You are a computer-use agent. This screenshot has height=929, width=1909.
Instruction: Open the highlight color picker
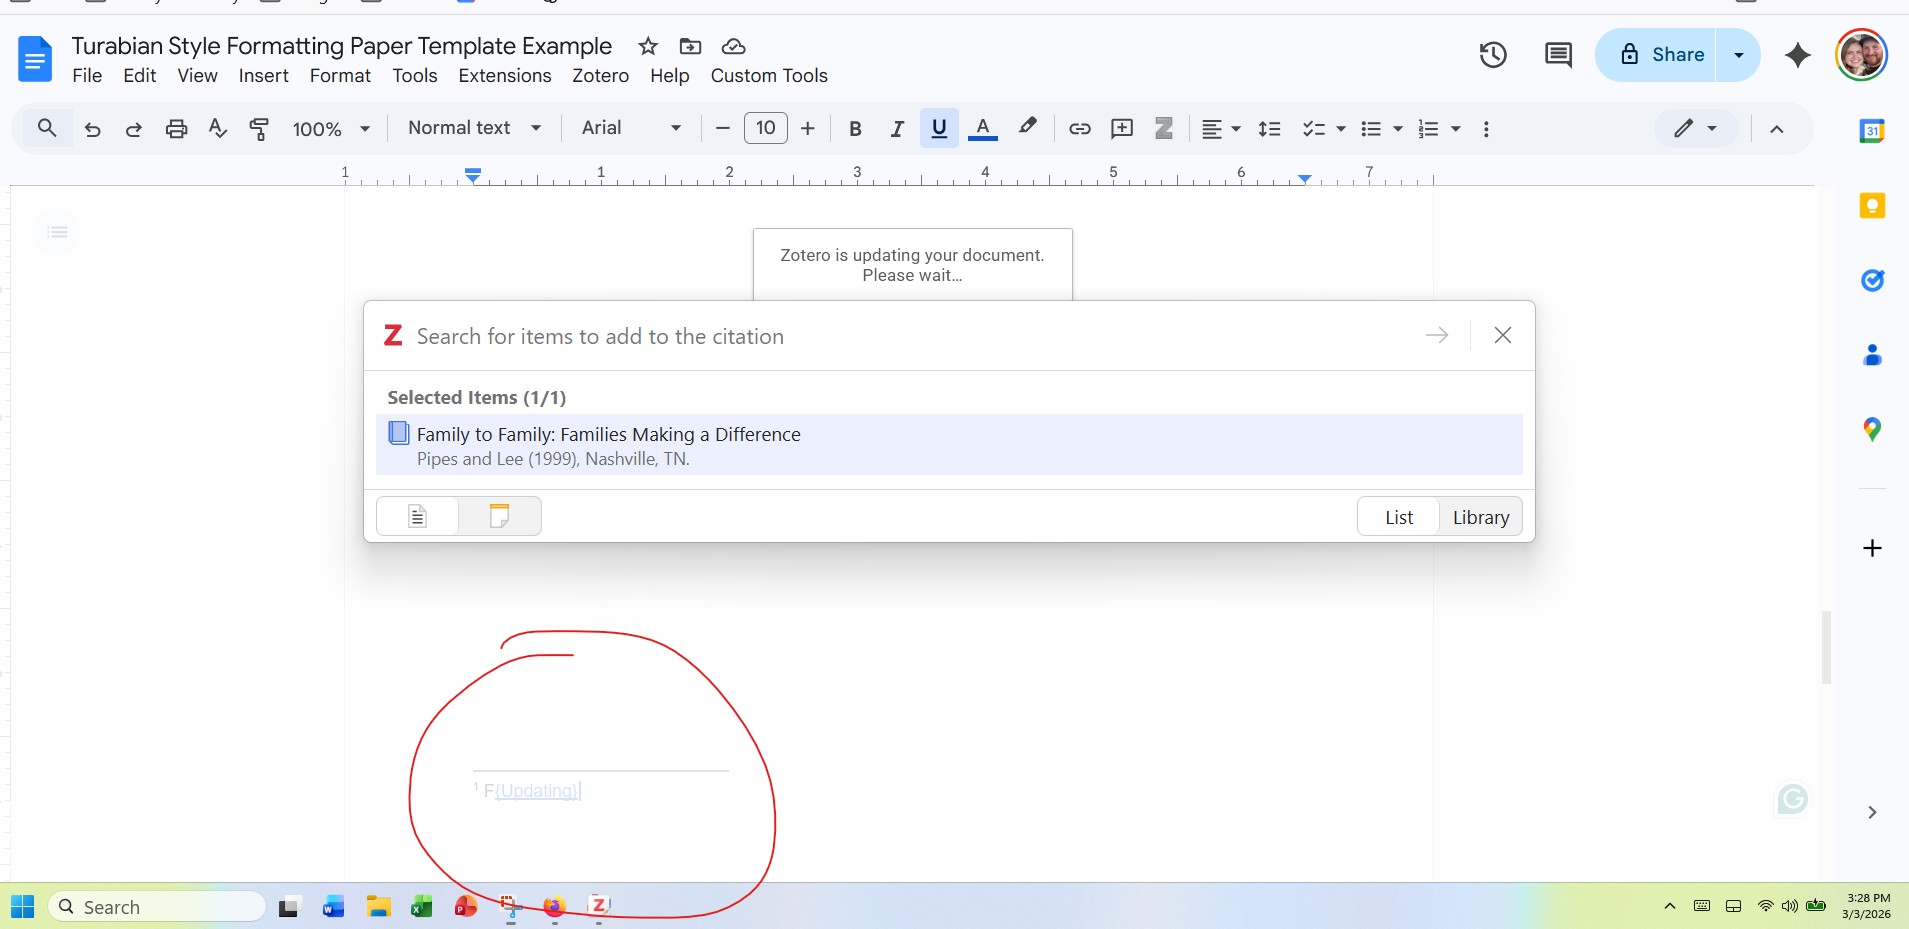pos(1027,127)
